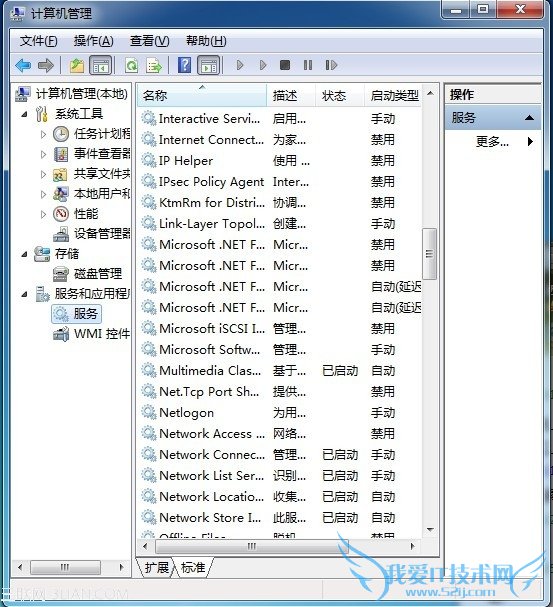Screen dimensions: 553x607
Task: Switch to the 扩展 tab
Action: (x=156, y=568)
